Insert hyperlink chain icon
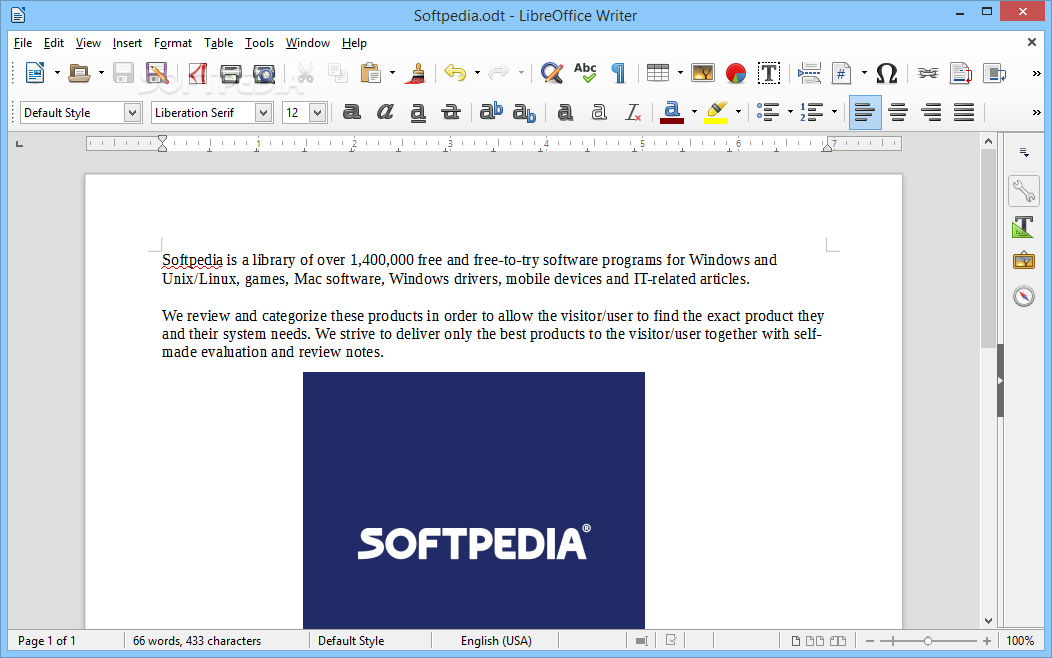The image size is (1052, 658). click(x=928, y=73)
